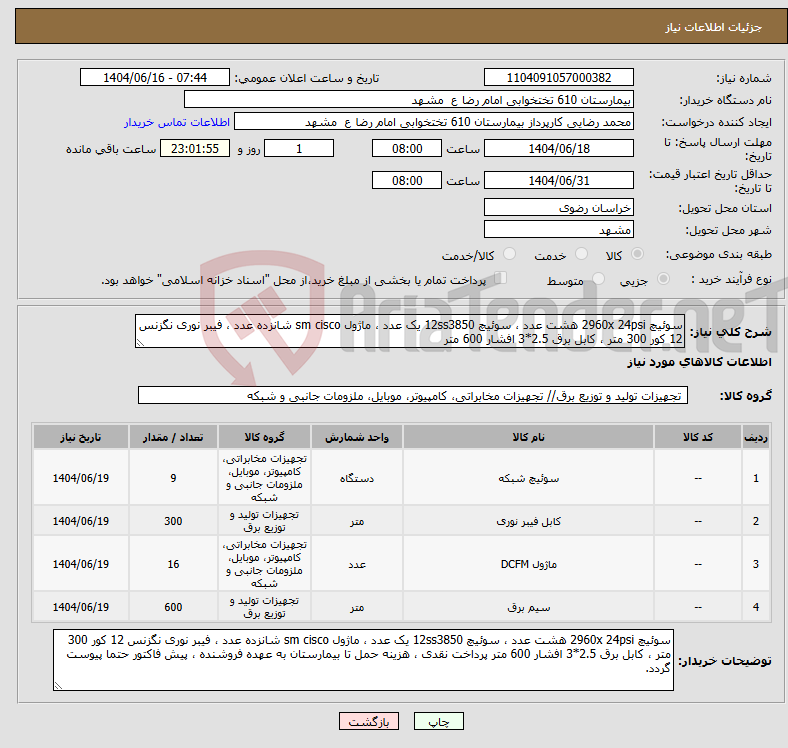
Task: Click inside the شرح کلی نیاز text area
Action: (x=410, y=332)
